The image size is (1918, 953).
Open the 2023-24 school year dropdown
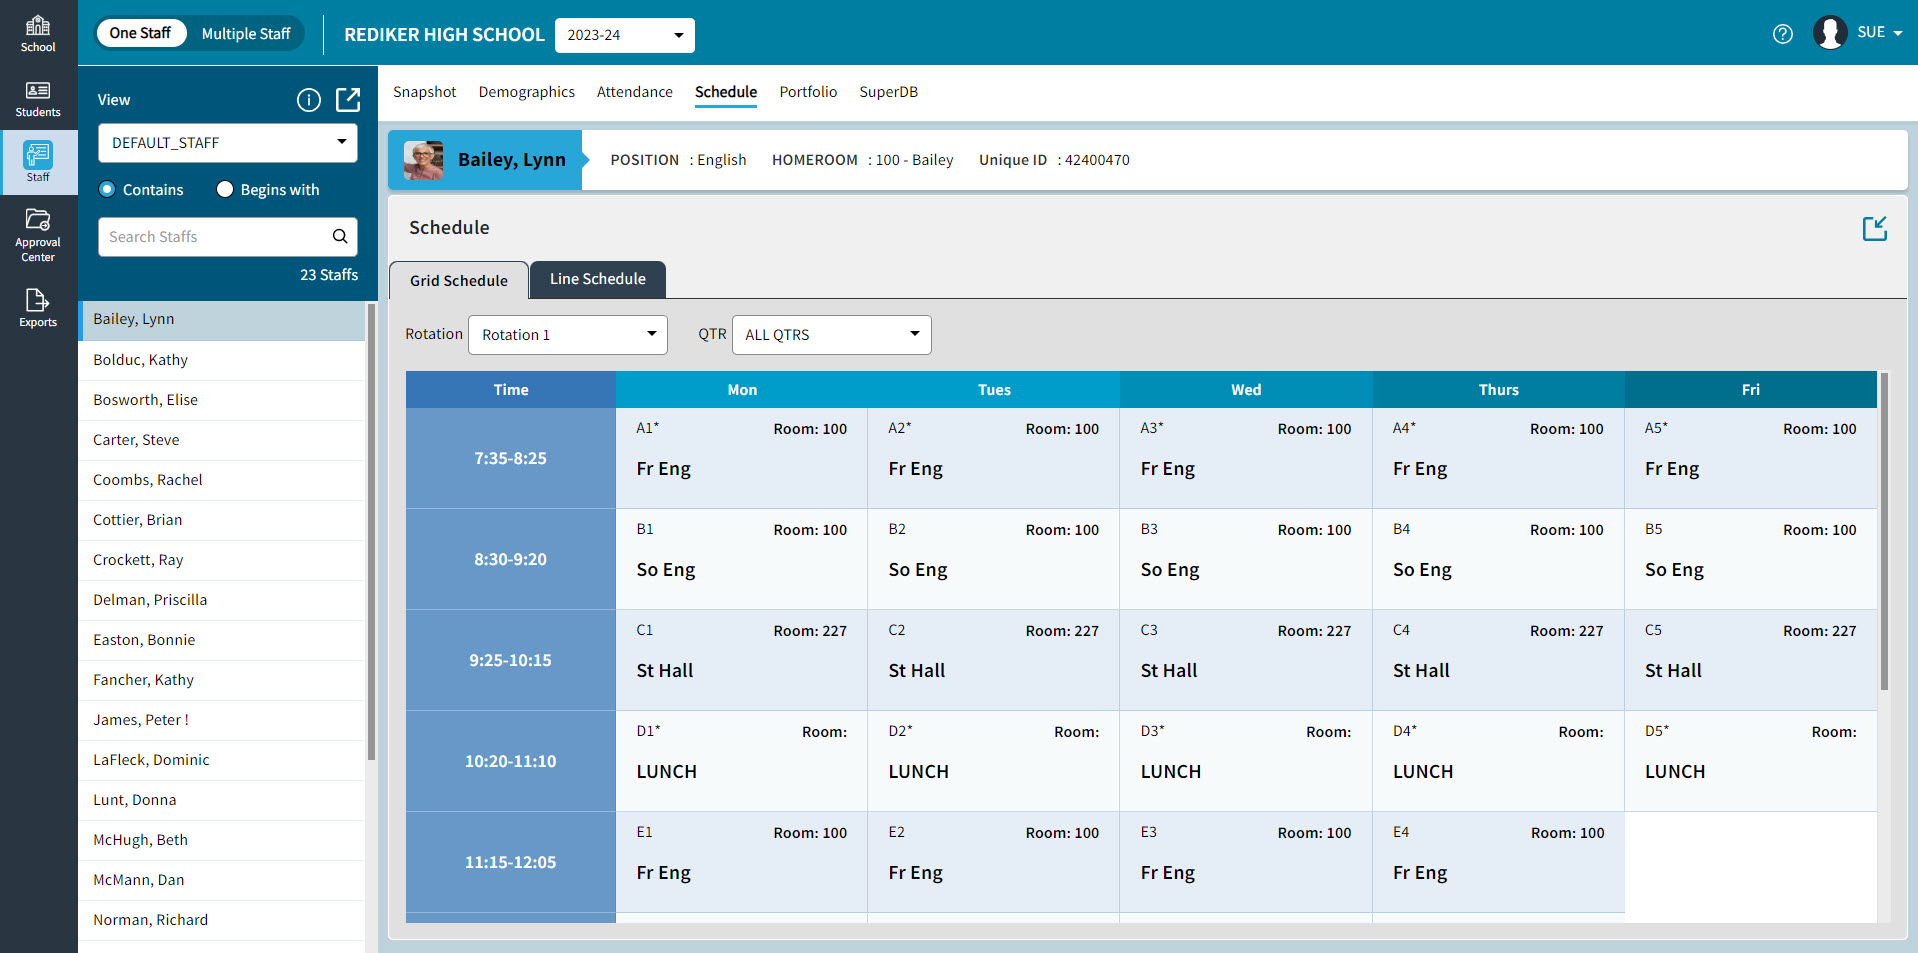pyautogui.click(x=625, y=35)
